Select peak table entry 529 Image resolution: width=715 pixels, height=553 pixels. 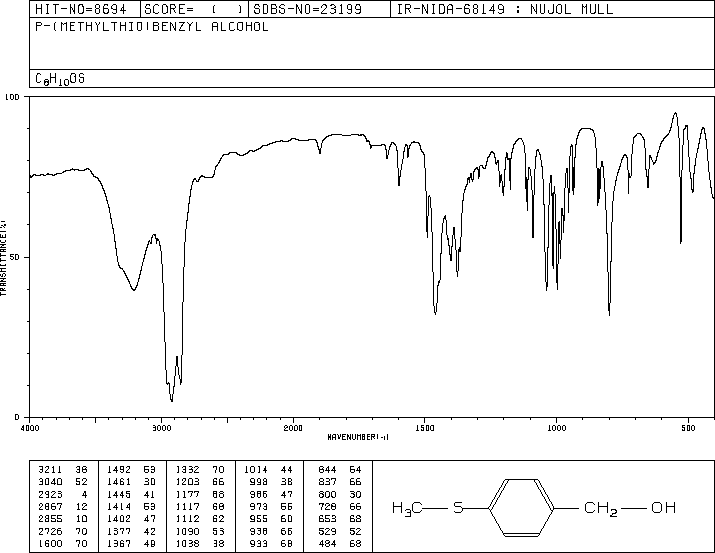click(x=327, y=532)
